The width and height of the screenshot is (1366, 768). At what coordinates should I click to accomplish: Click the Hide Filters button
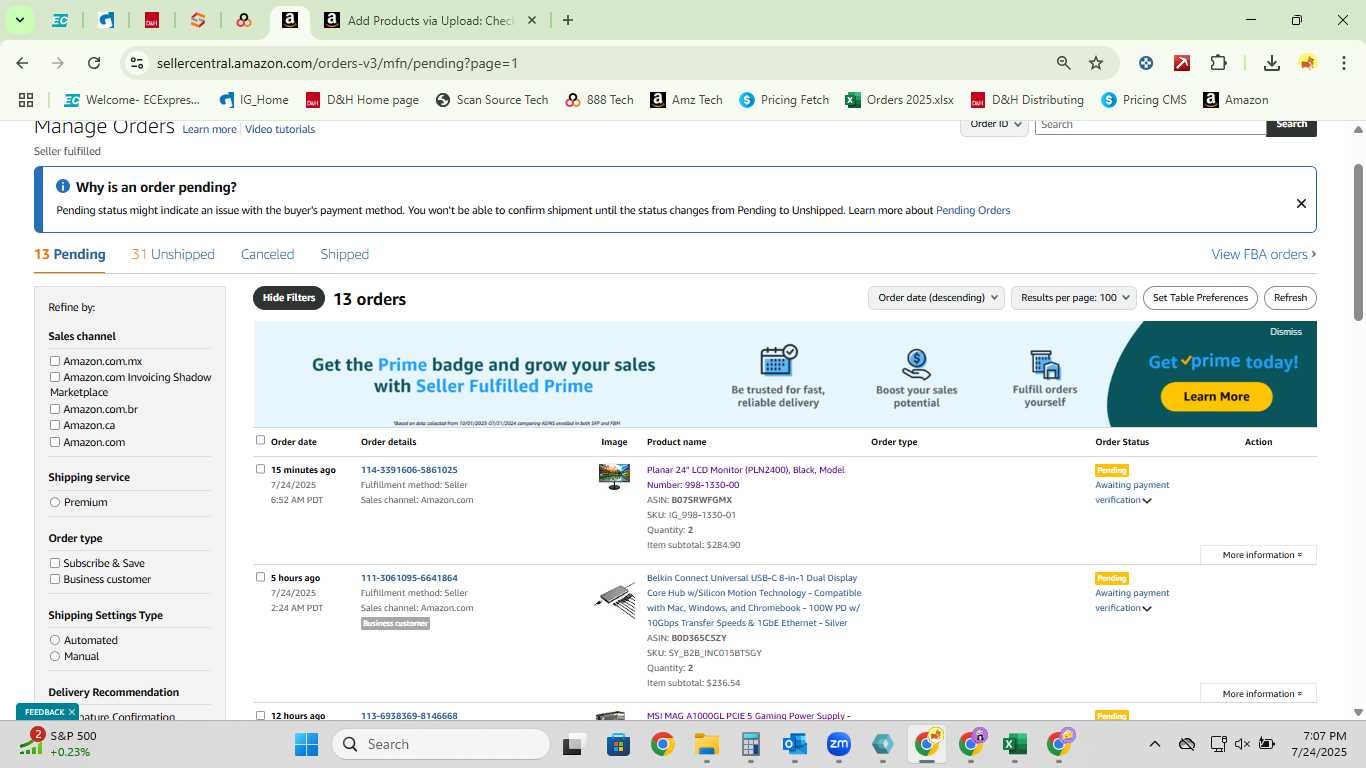289,298
